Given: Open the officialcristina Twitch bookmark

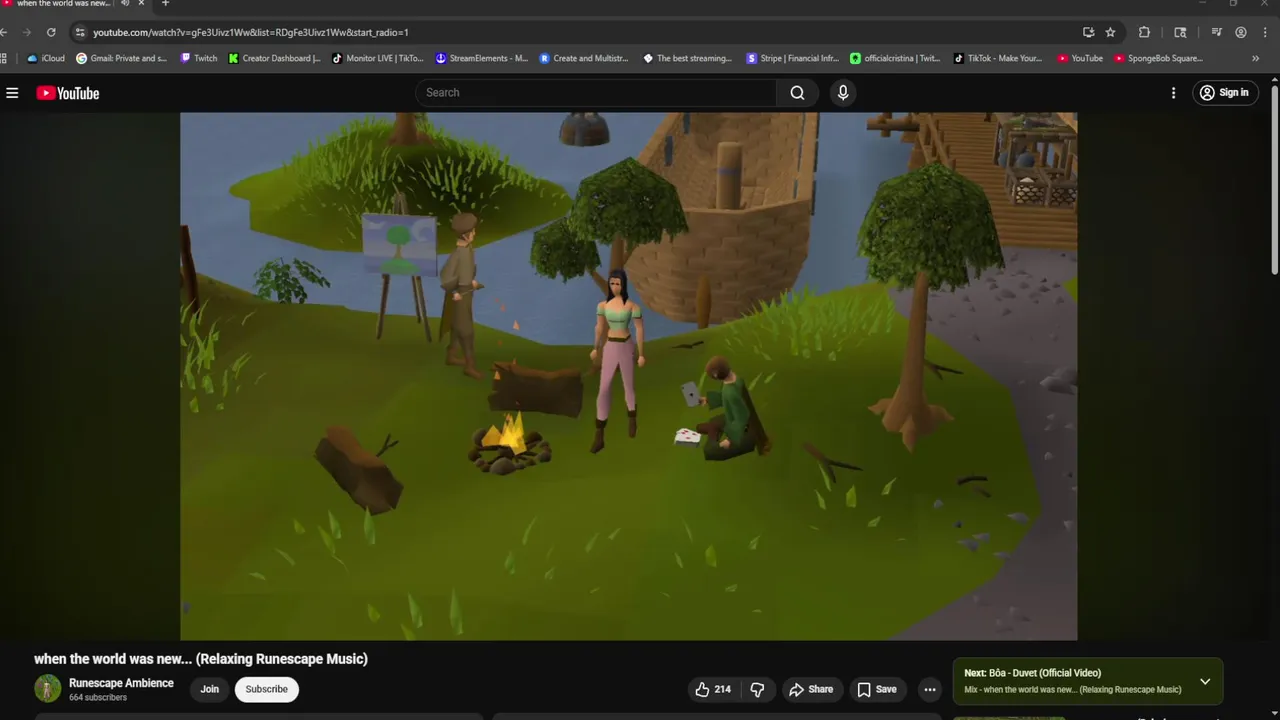Looking at the screenshot, I should pyautogui.click(x=896, y=58).
